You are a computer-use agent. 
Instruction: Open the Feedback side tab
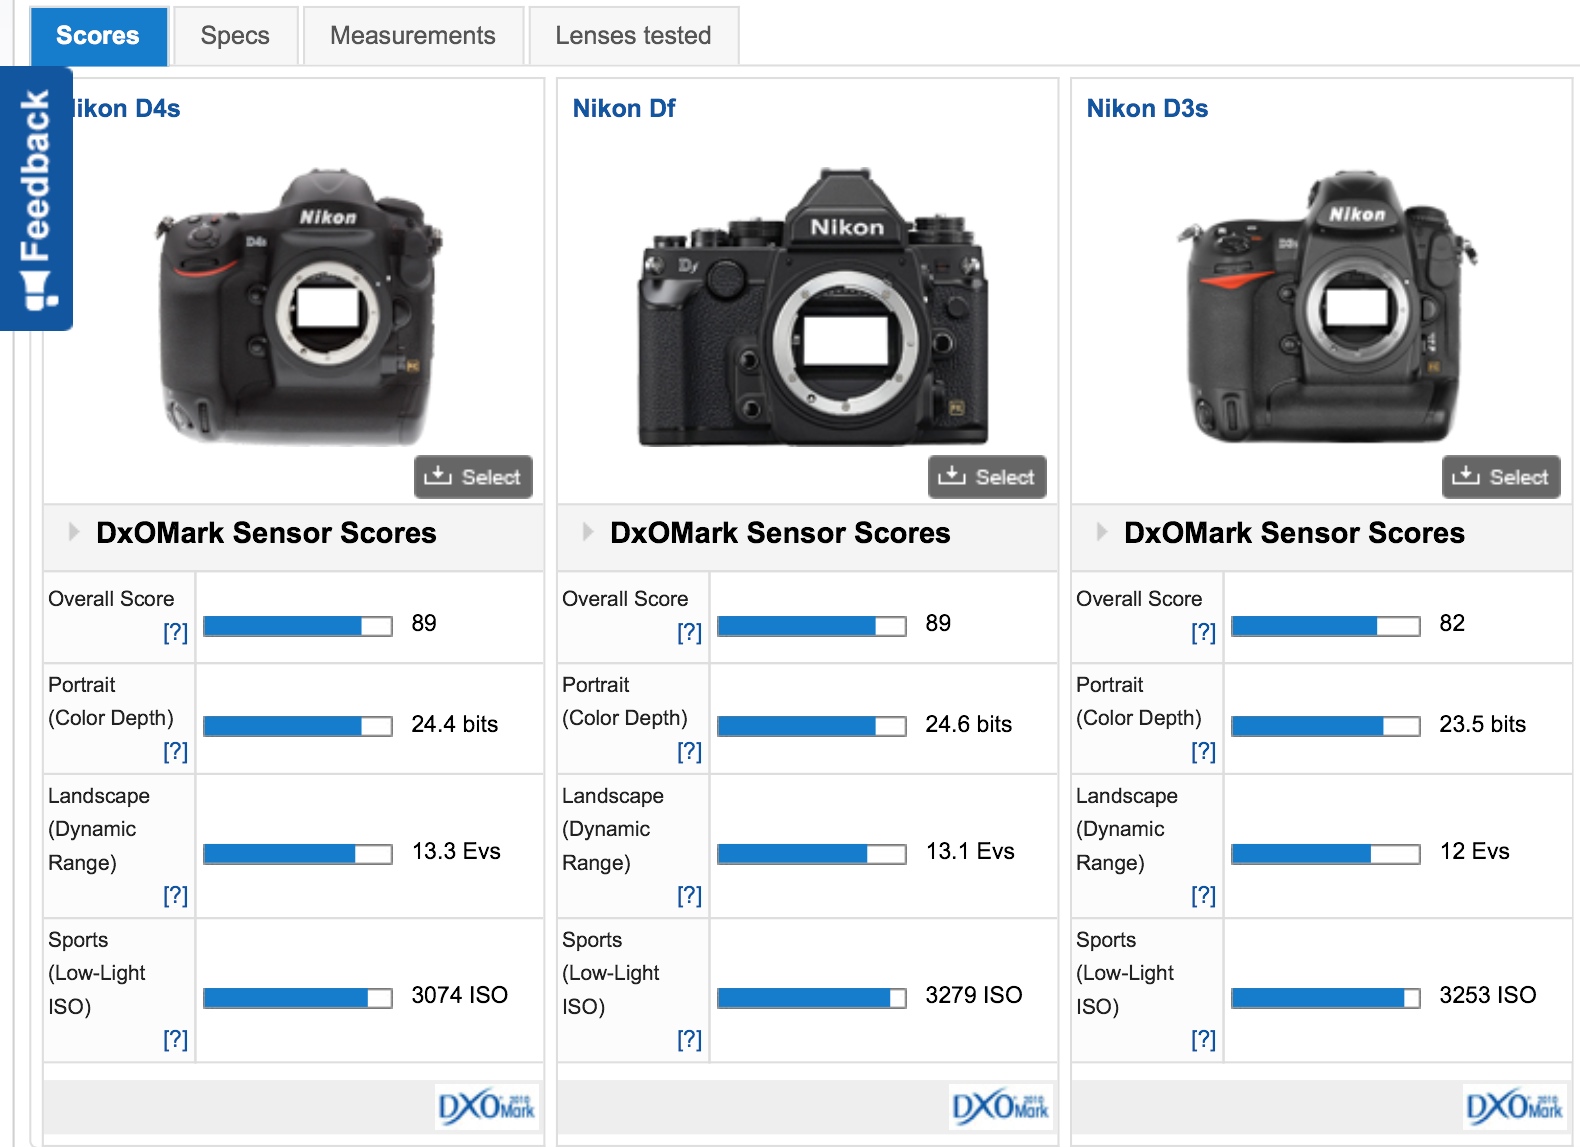click(36, 198)
